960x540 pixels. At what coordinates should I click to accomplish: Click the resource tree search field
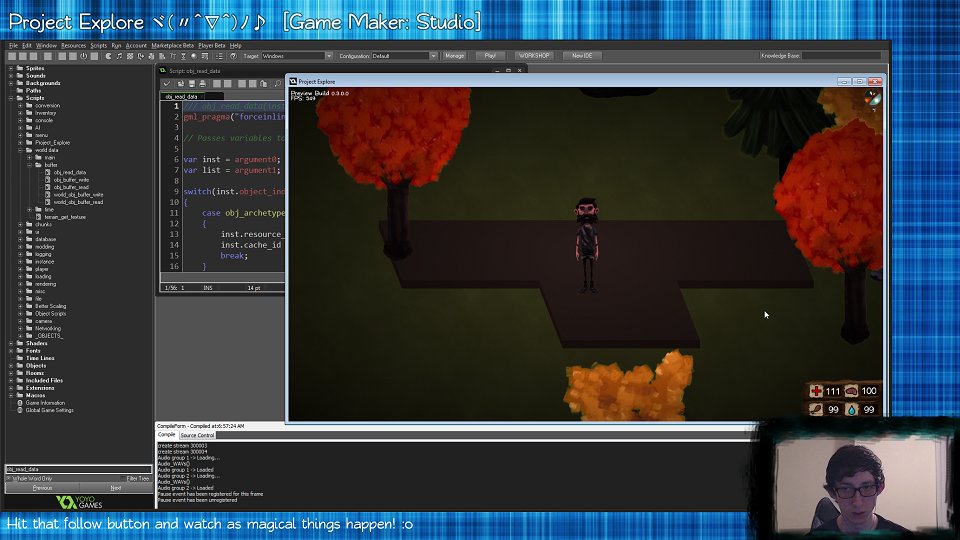pos(78,470)
